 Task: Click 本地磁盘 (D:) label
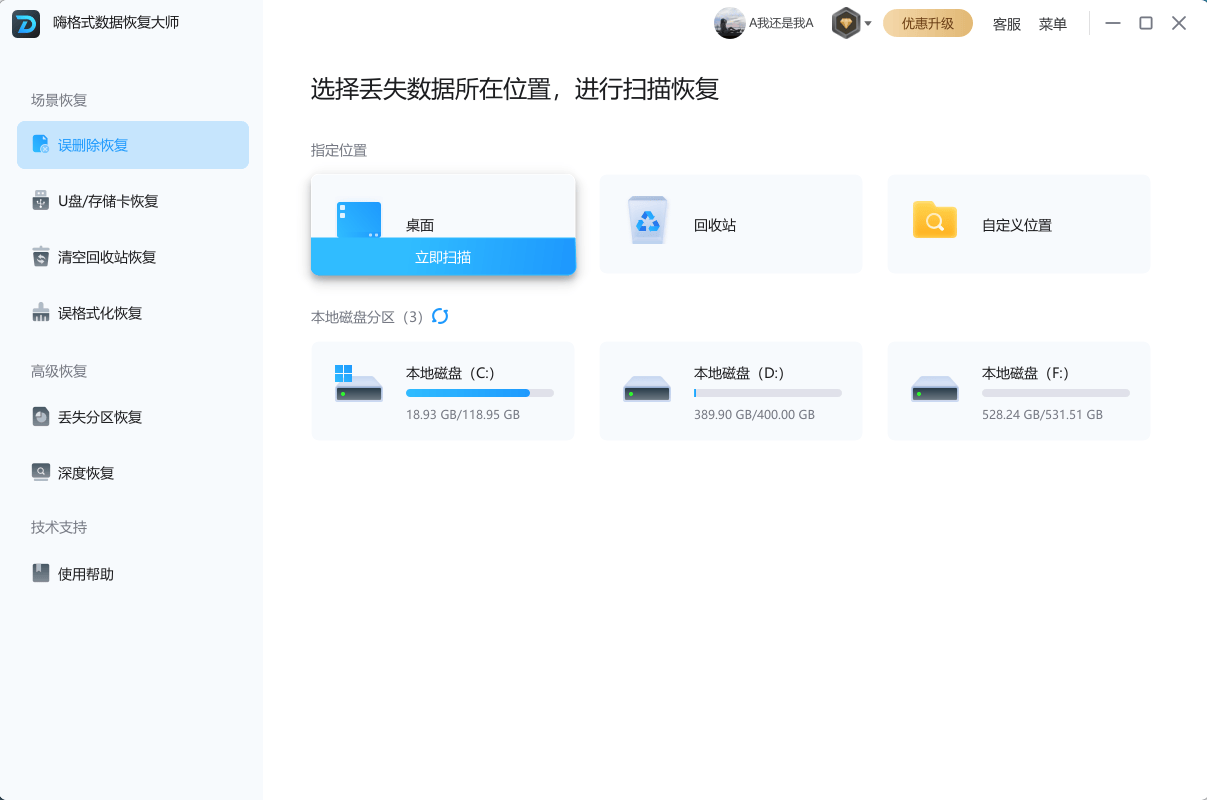tap(739, 373)
